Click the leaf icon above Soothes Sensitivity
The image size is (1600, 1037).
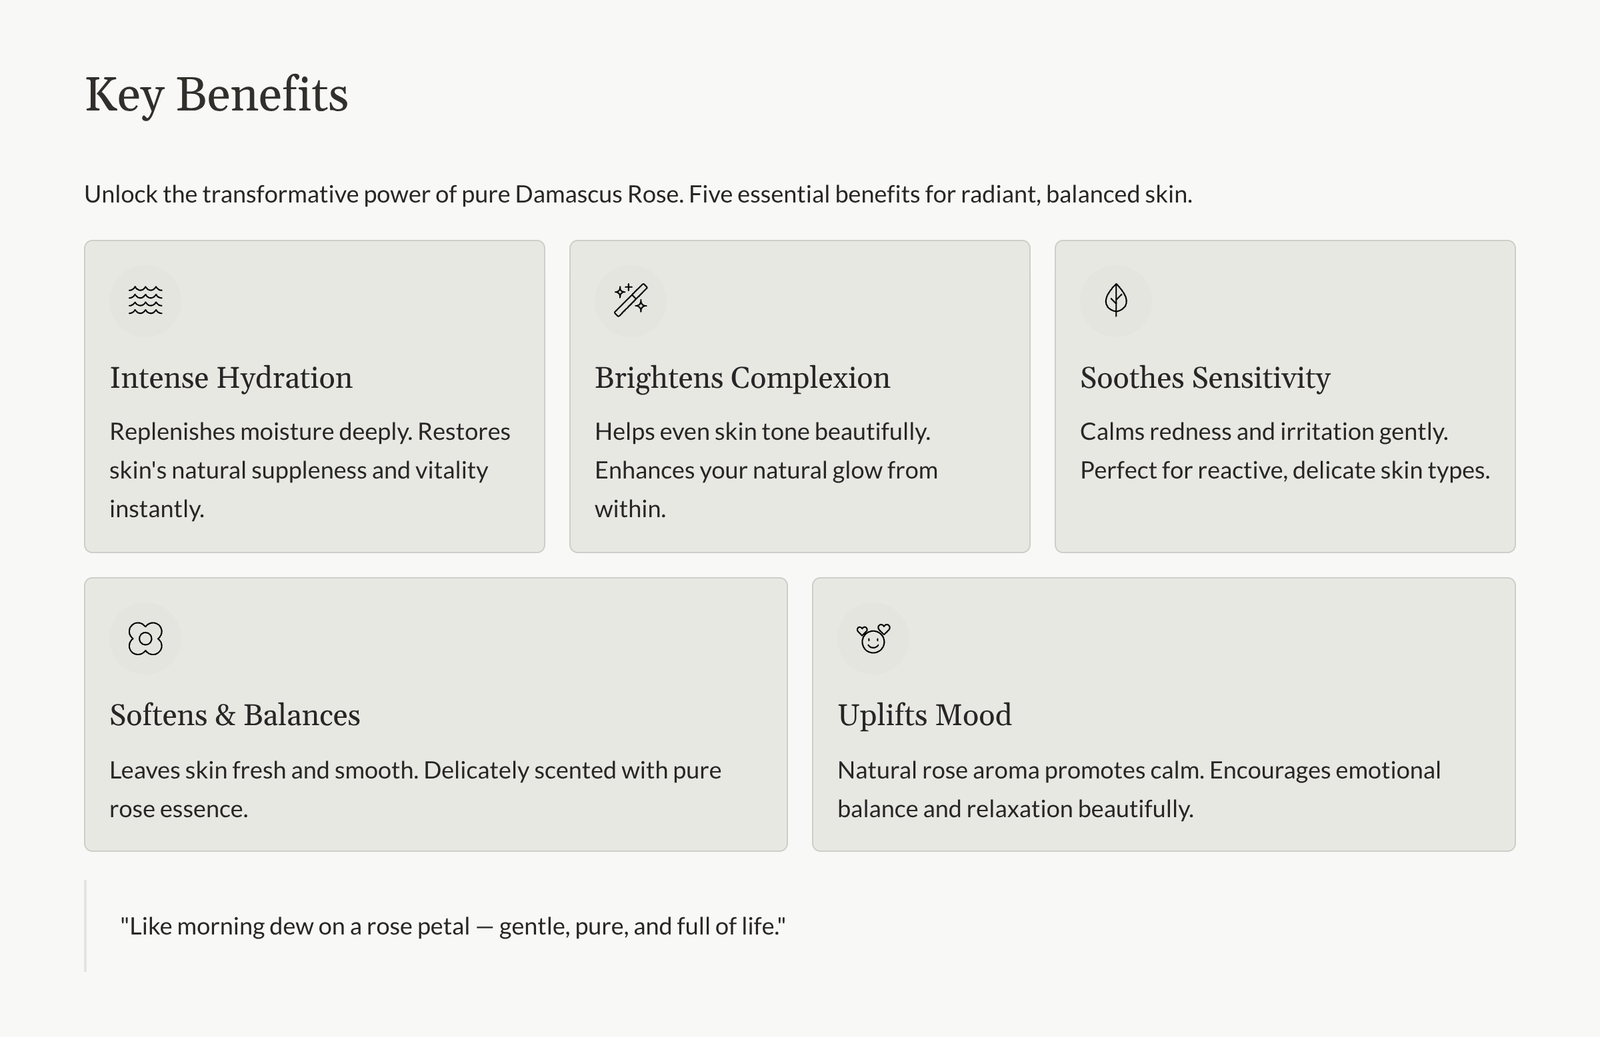pos(1116,300)
